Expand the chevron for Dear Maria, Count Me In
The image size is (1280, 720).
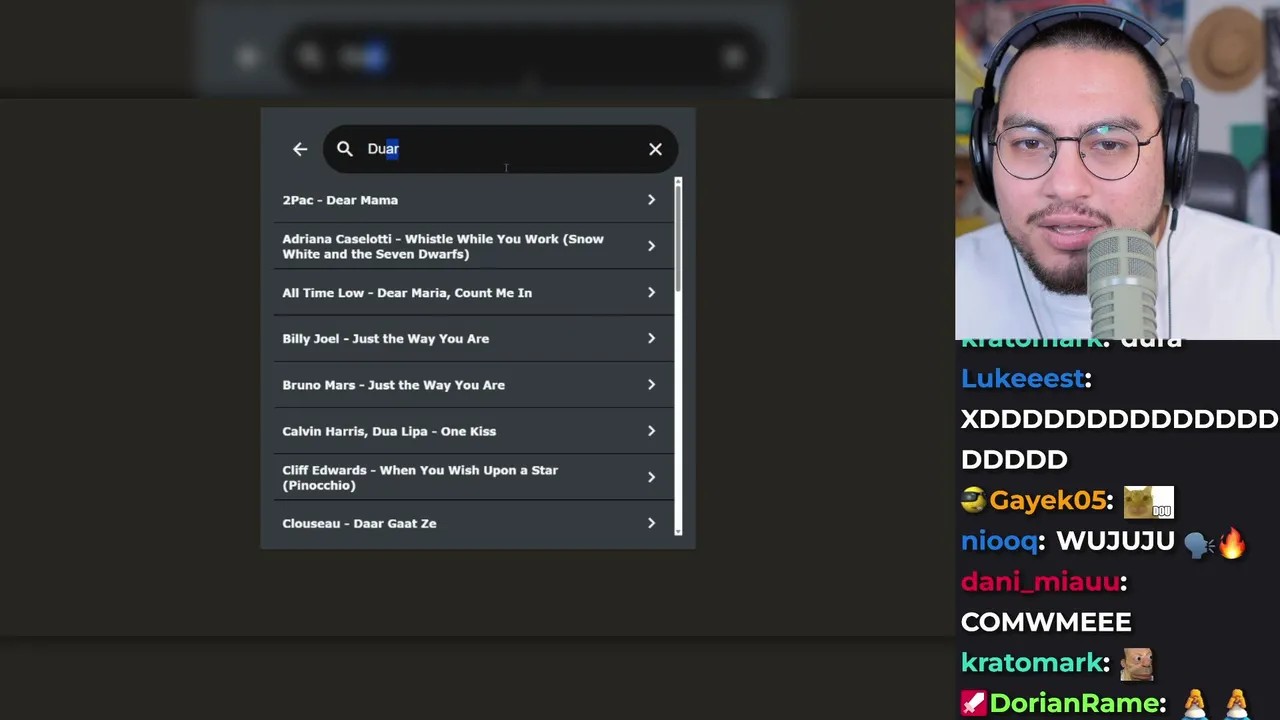pos(651,293)
